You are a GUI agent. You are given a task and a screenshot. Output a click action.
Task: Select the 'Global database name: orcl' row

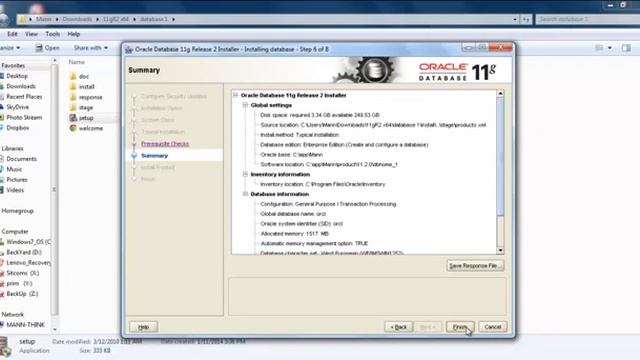click(x=293, y=214)
